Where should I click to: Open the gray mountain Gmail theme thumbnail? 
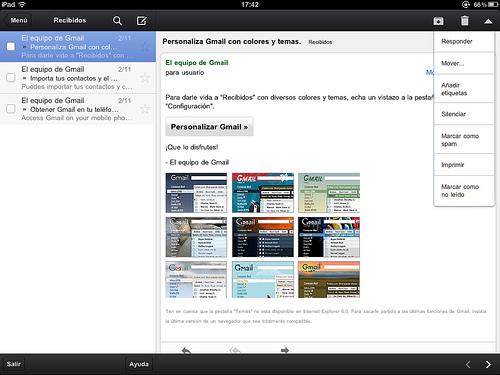pos(196,237)
